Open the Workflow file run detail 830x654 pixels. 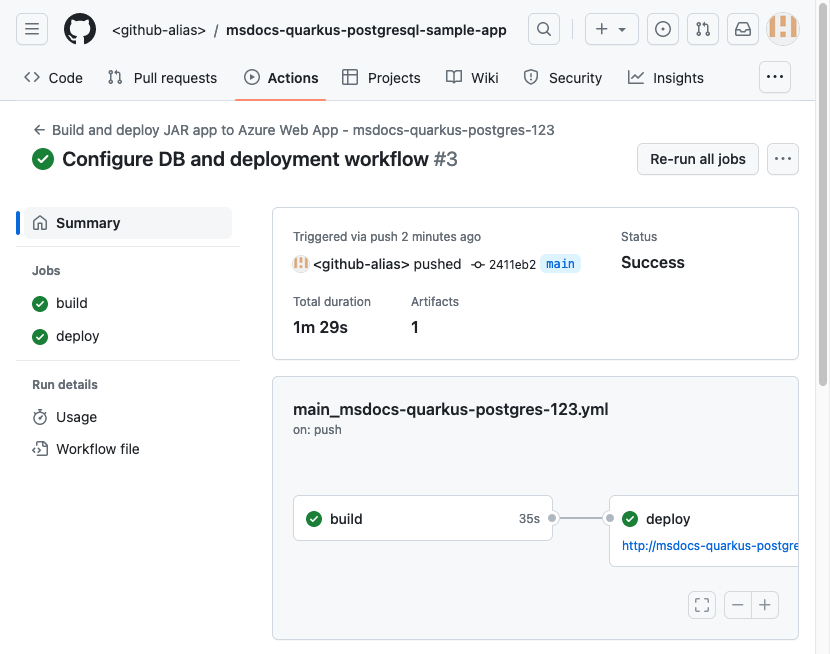97,449
